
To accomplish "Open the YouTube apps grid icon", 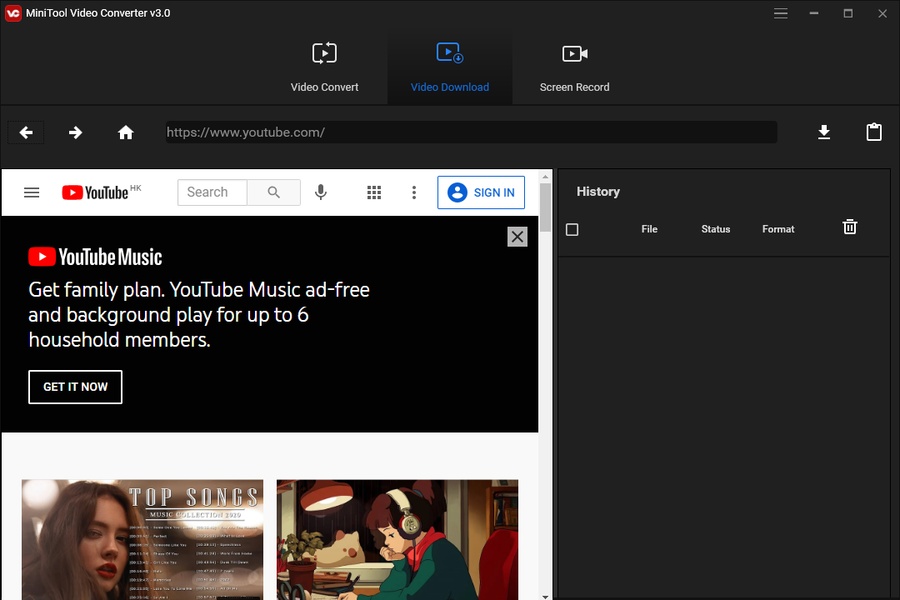I will click(374, 192).
